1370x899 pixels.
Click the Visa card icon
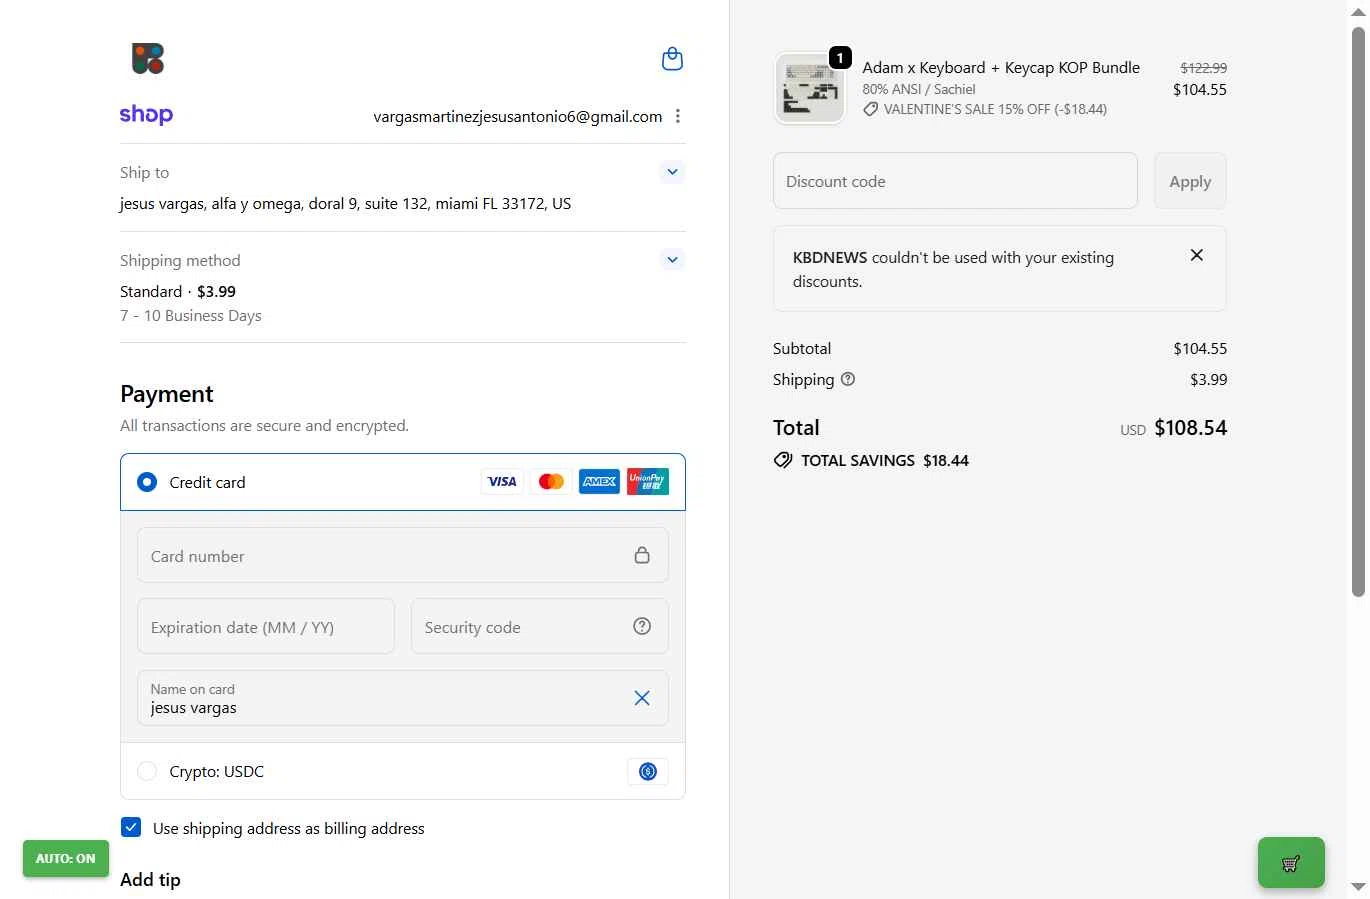502,482
